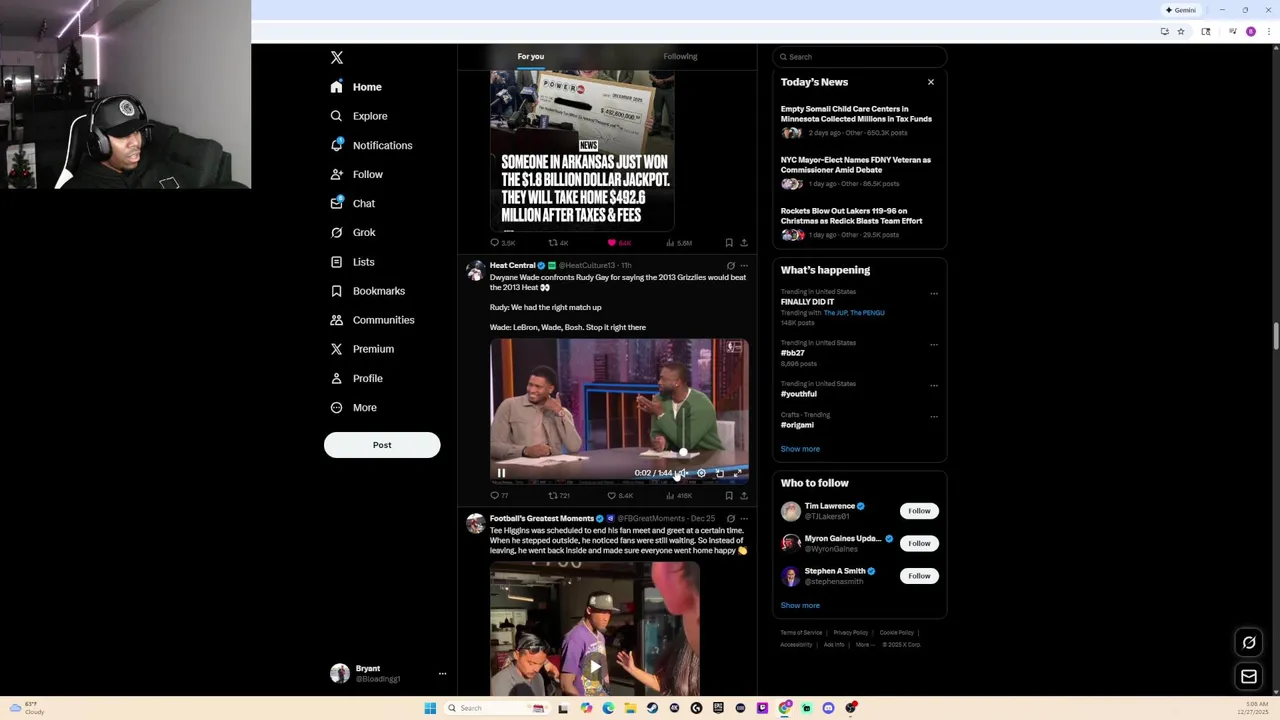1280x720 pixels.
Task: Share the Heat Central post
Action: [x=743, y=496]
